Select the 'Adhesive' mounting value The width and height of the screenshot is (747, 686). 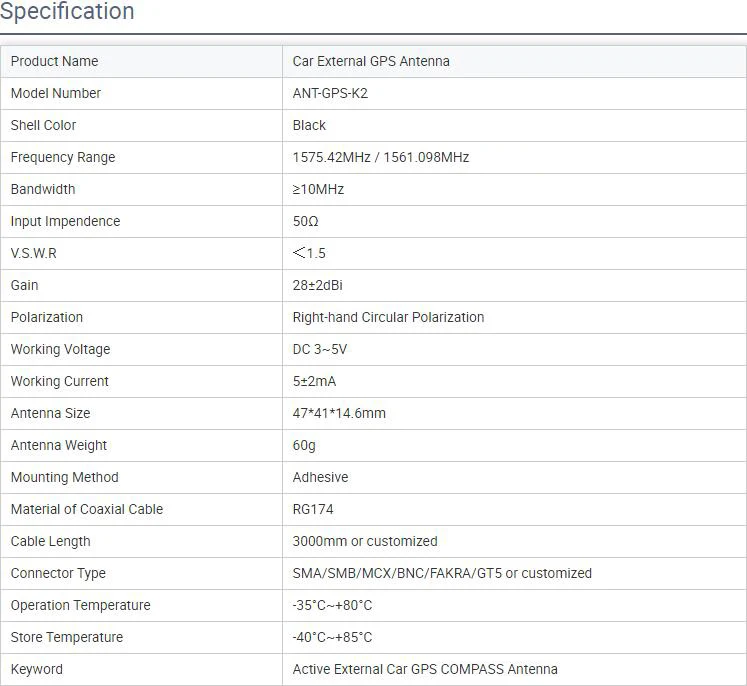pyautogui.click(x=320, y=477)
